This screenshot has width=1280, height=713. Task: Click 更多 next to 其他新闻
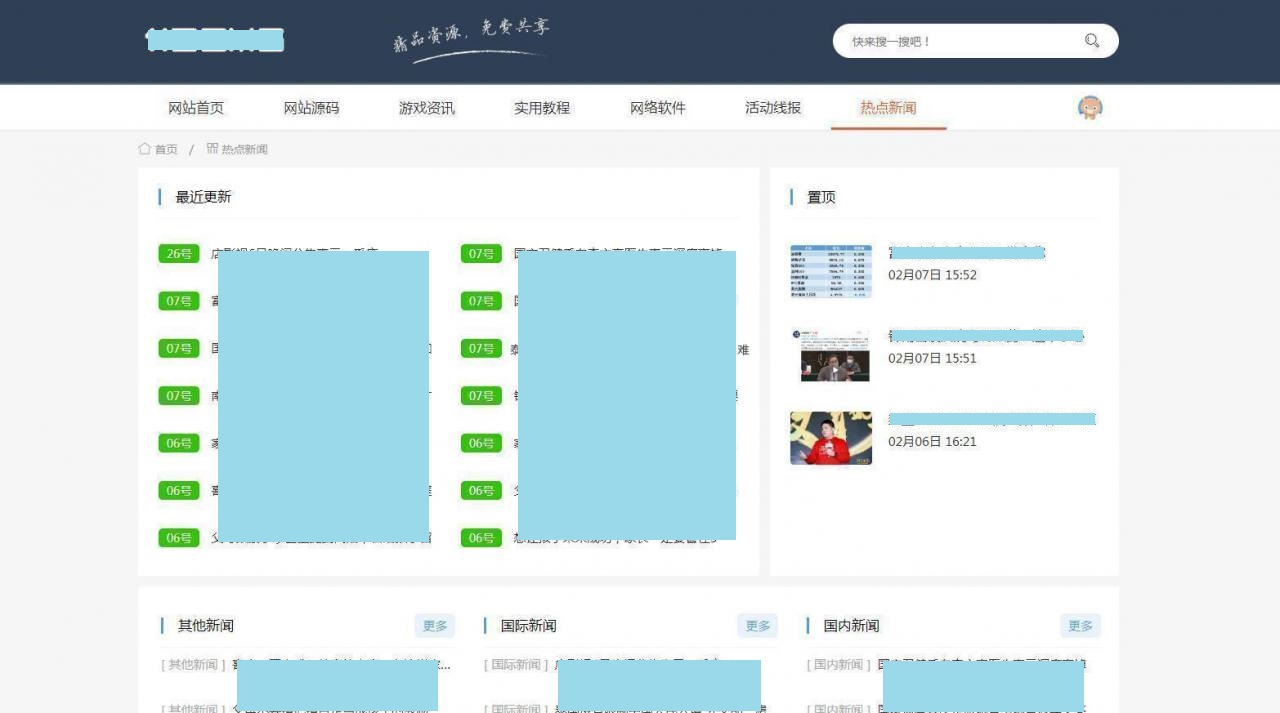click(x=435, y=625)
